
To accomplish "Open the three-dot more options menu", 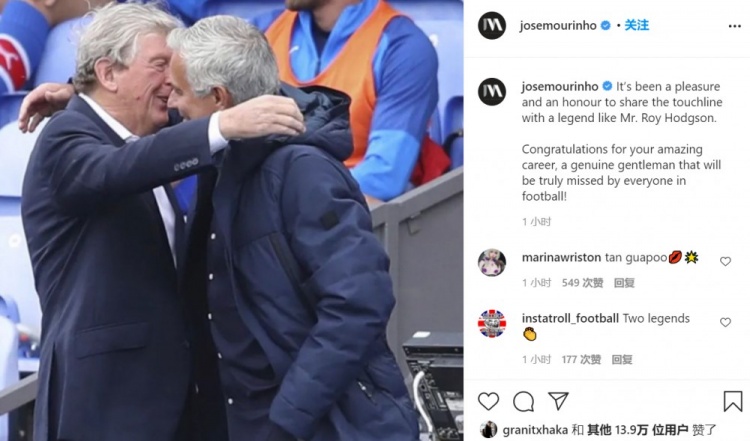I will point(735,26).
